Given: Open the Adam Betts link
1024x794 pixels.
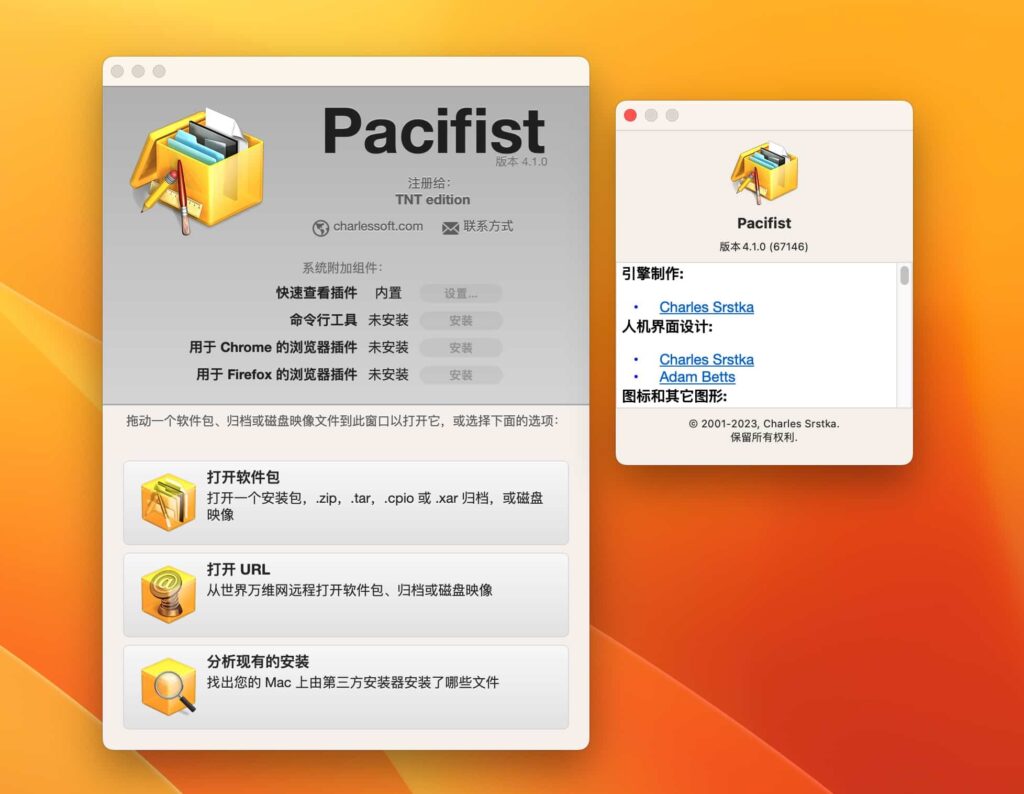Looking at the screenshot, I should (x=697, y=377).
